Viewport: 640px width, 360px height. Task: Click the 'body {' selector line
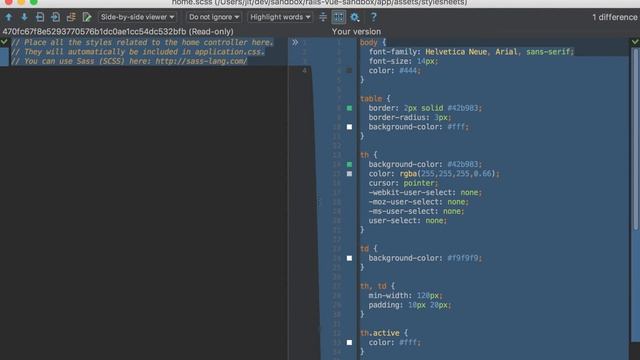pyautogui.click(x=373, y=42)
